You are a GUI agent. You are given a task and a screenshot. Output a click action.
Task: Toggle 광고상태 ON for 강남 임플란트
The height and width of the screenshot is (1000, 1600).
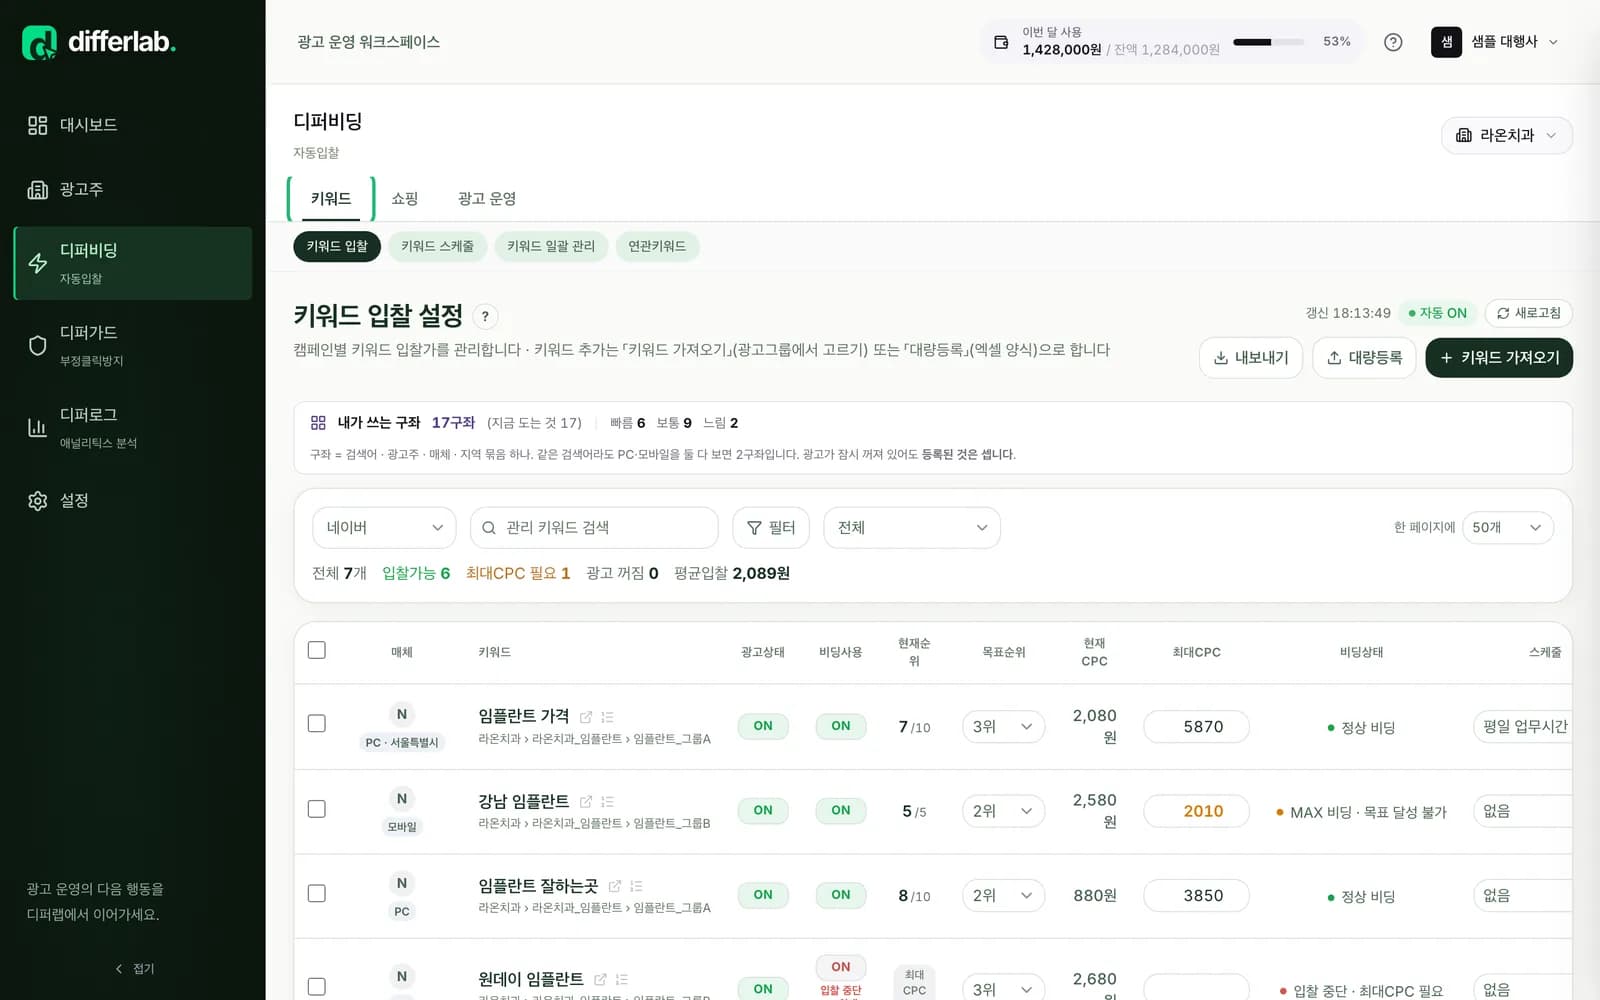763,810
